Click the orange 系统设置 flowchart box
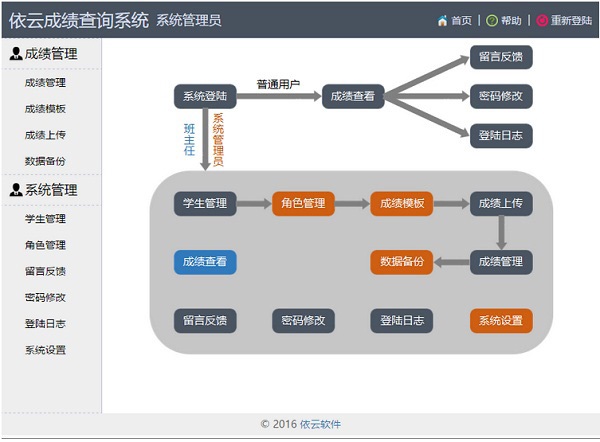The width and height of the screenshot is (600, 442). click(x=501, y=321)
